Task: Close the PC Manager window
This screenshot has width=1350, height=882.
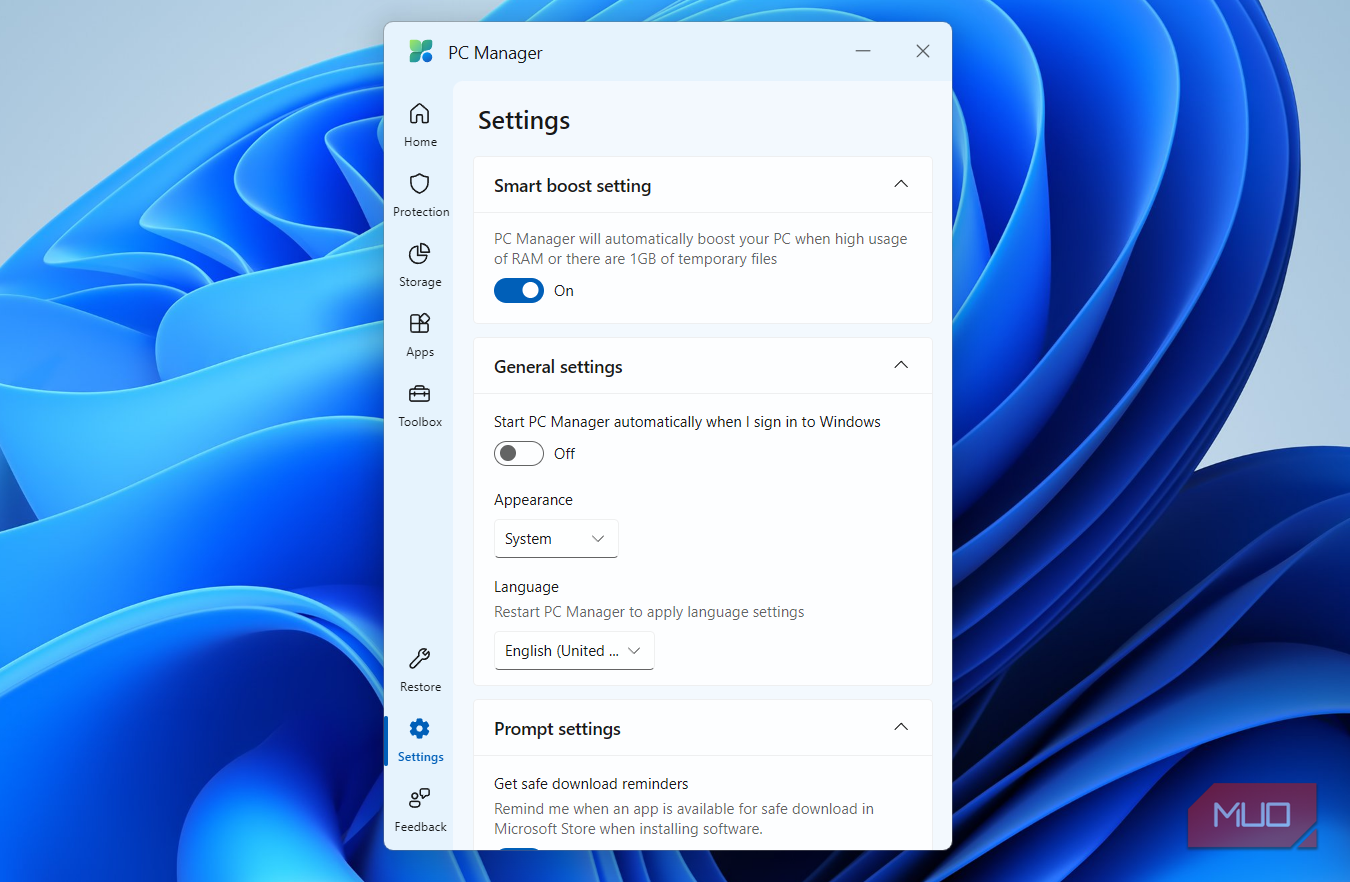Action: 923,52
